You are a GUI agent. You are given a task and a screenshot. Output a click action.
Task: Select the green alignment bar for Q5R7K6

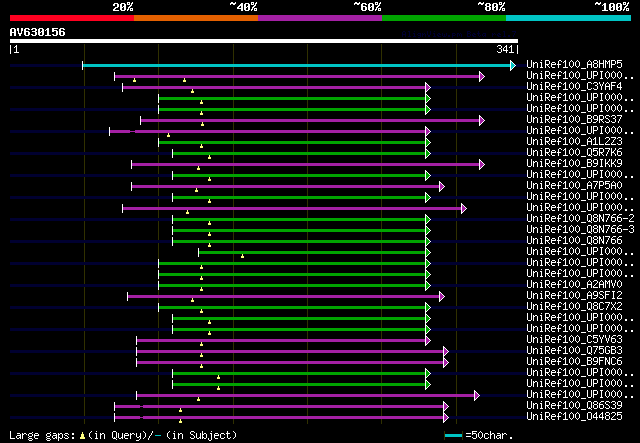[x=299, y=154]
